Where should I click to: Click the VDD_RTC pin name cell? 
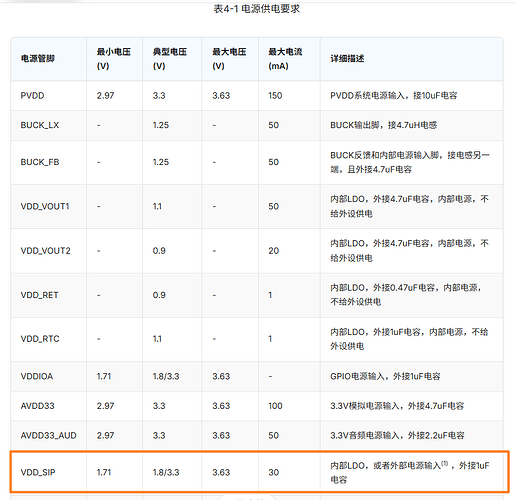pos(49,339)
